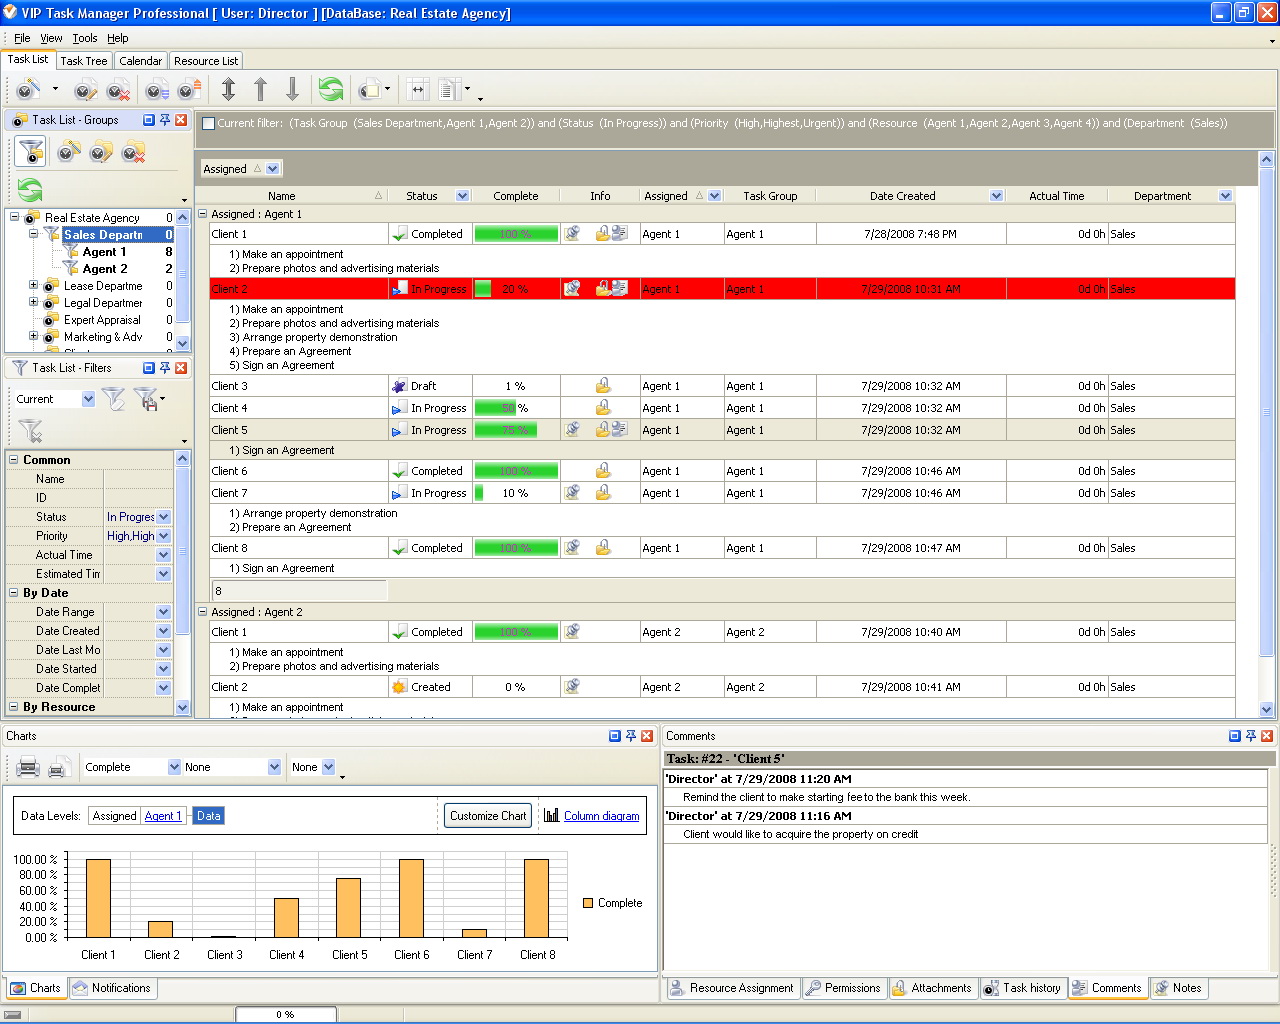Click the task-group filter funnel icon

(x=31, y=152)
